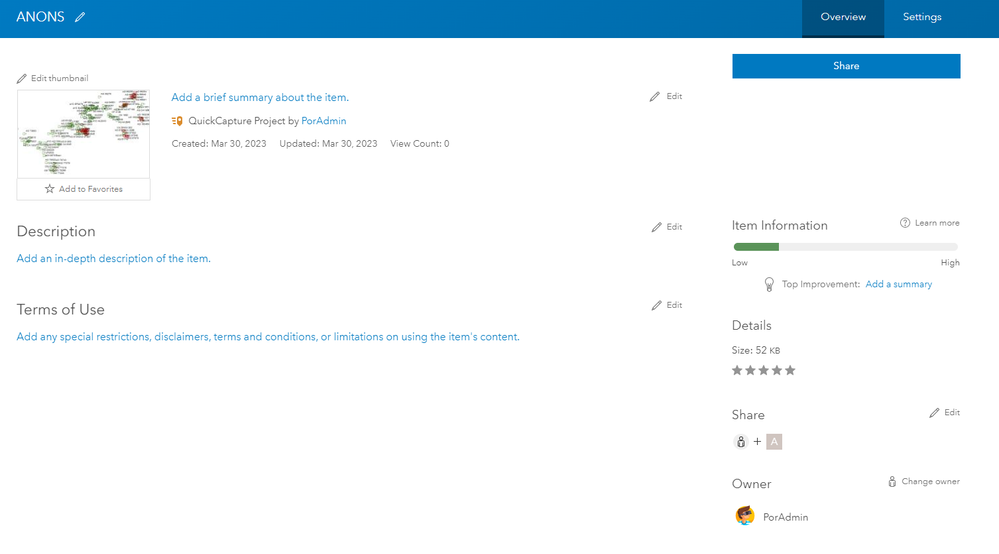Click the organization 'A' share badge
The width and height of the screenshot is (999, 554).
pos(774,441)
